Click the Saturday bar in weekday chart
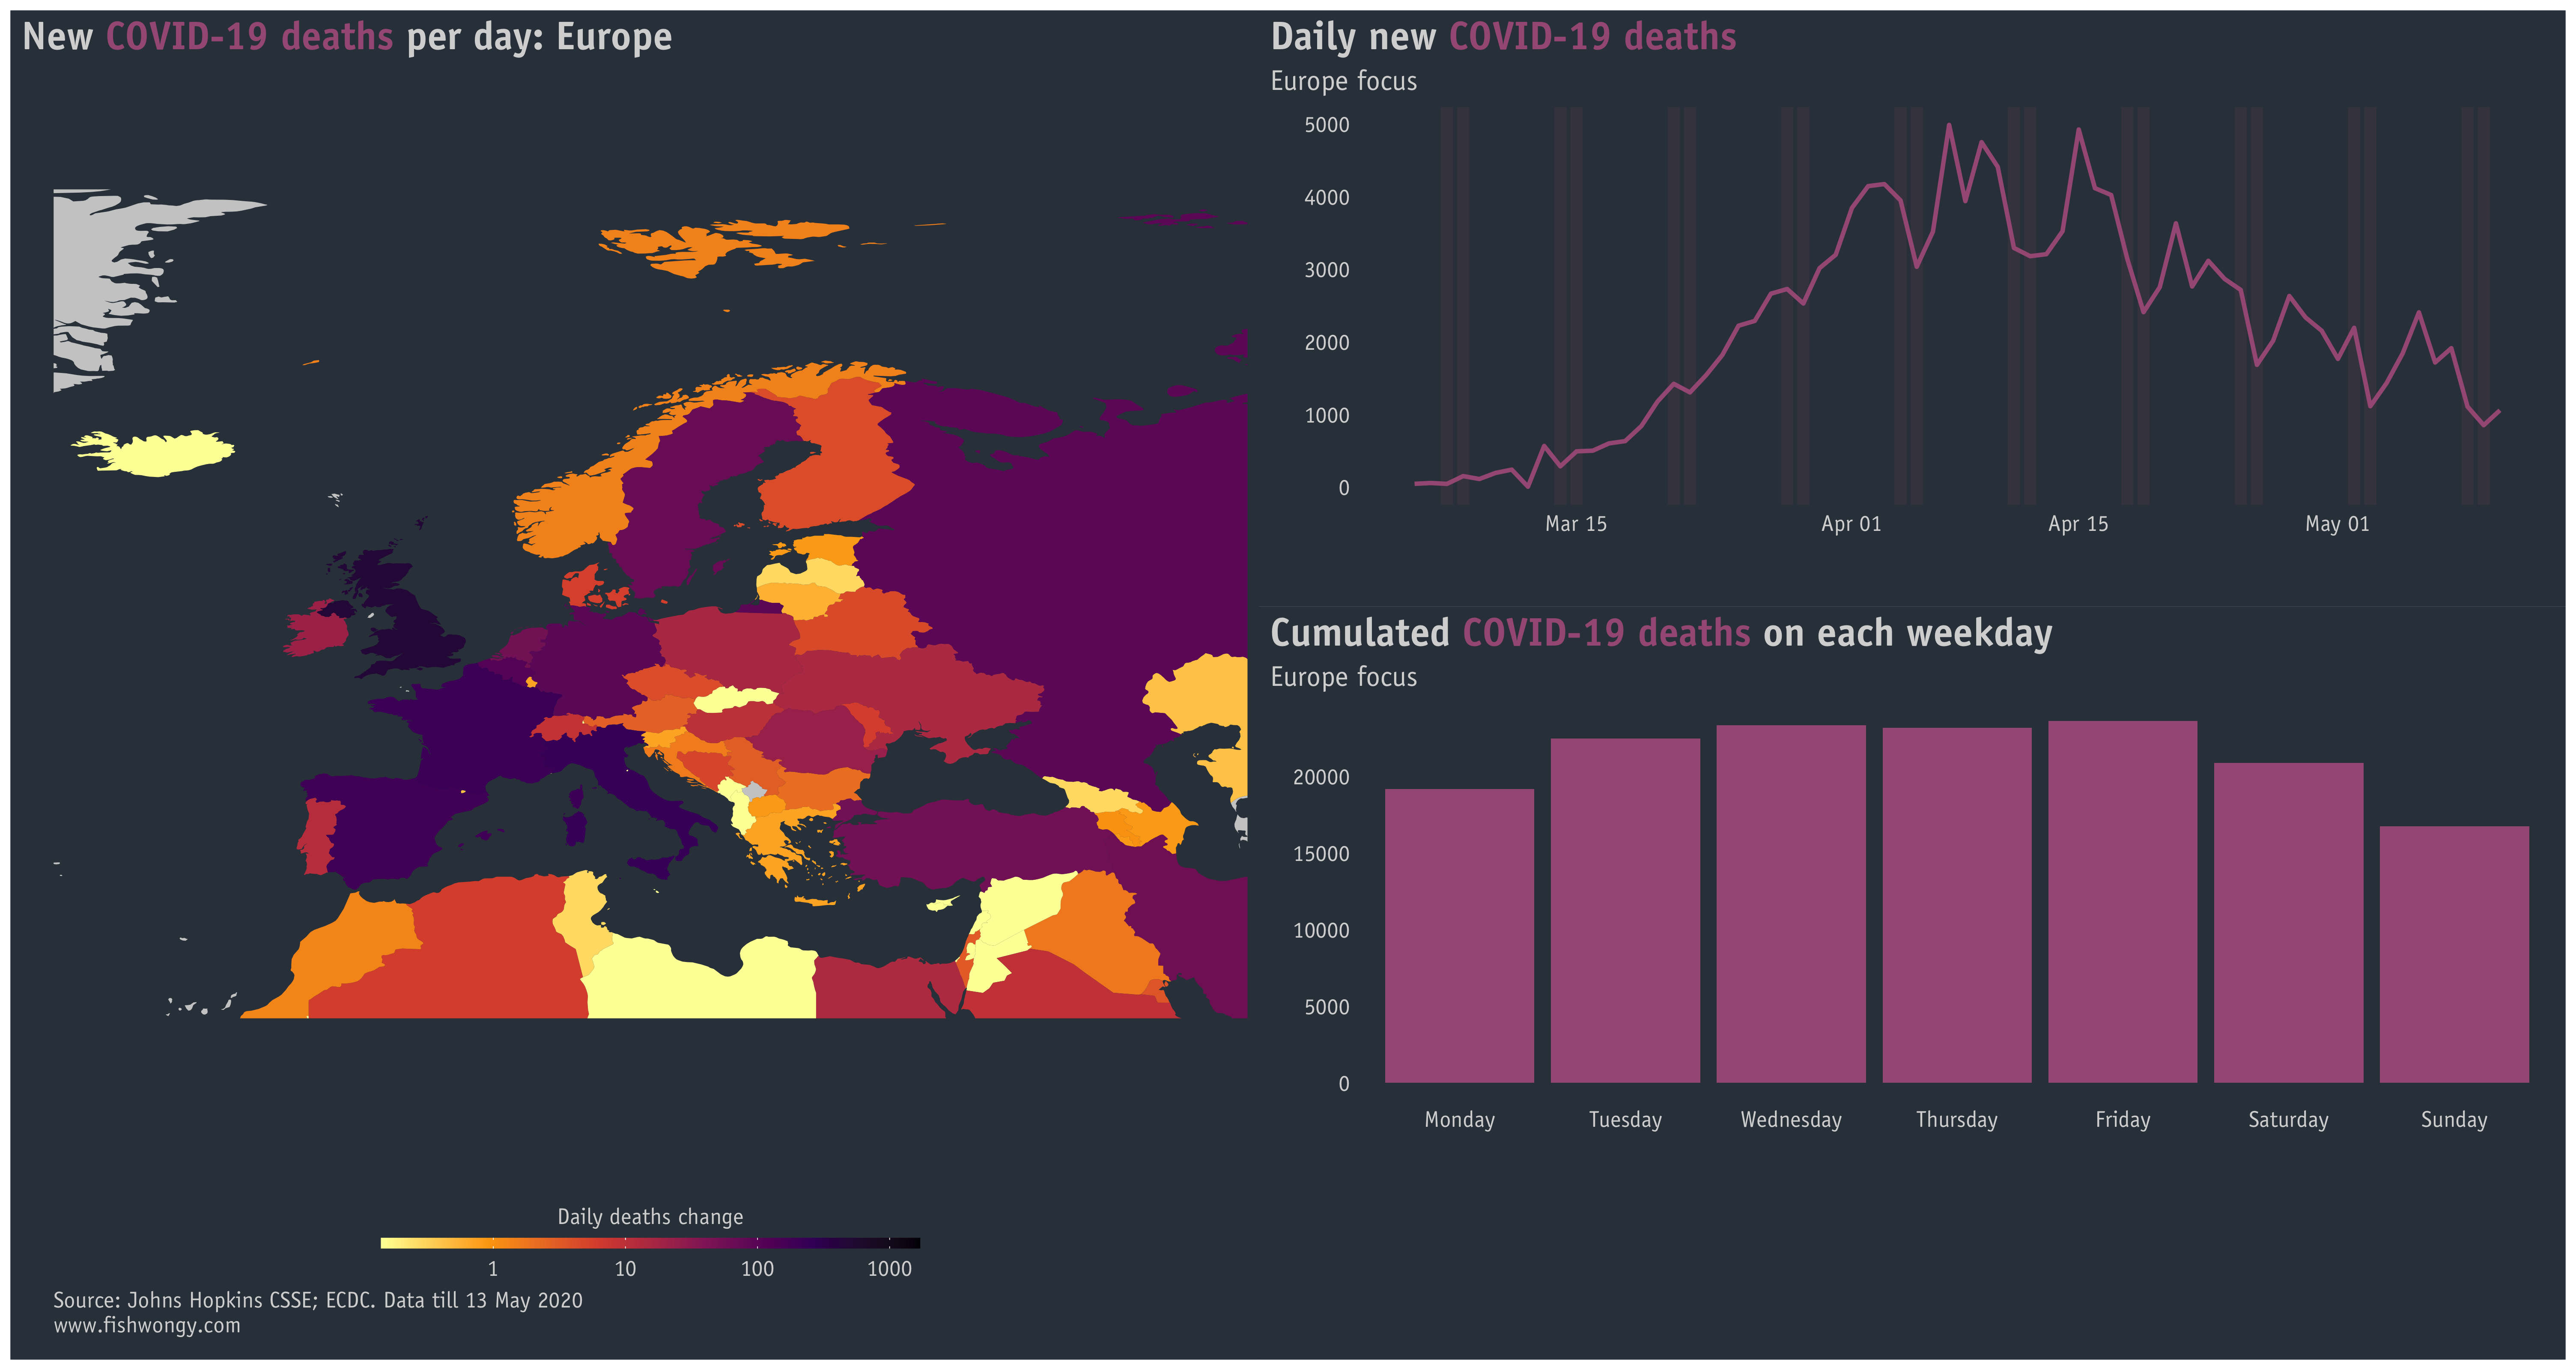 coord(2289,923)
